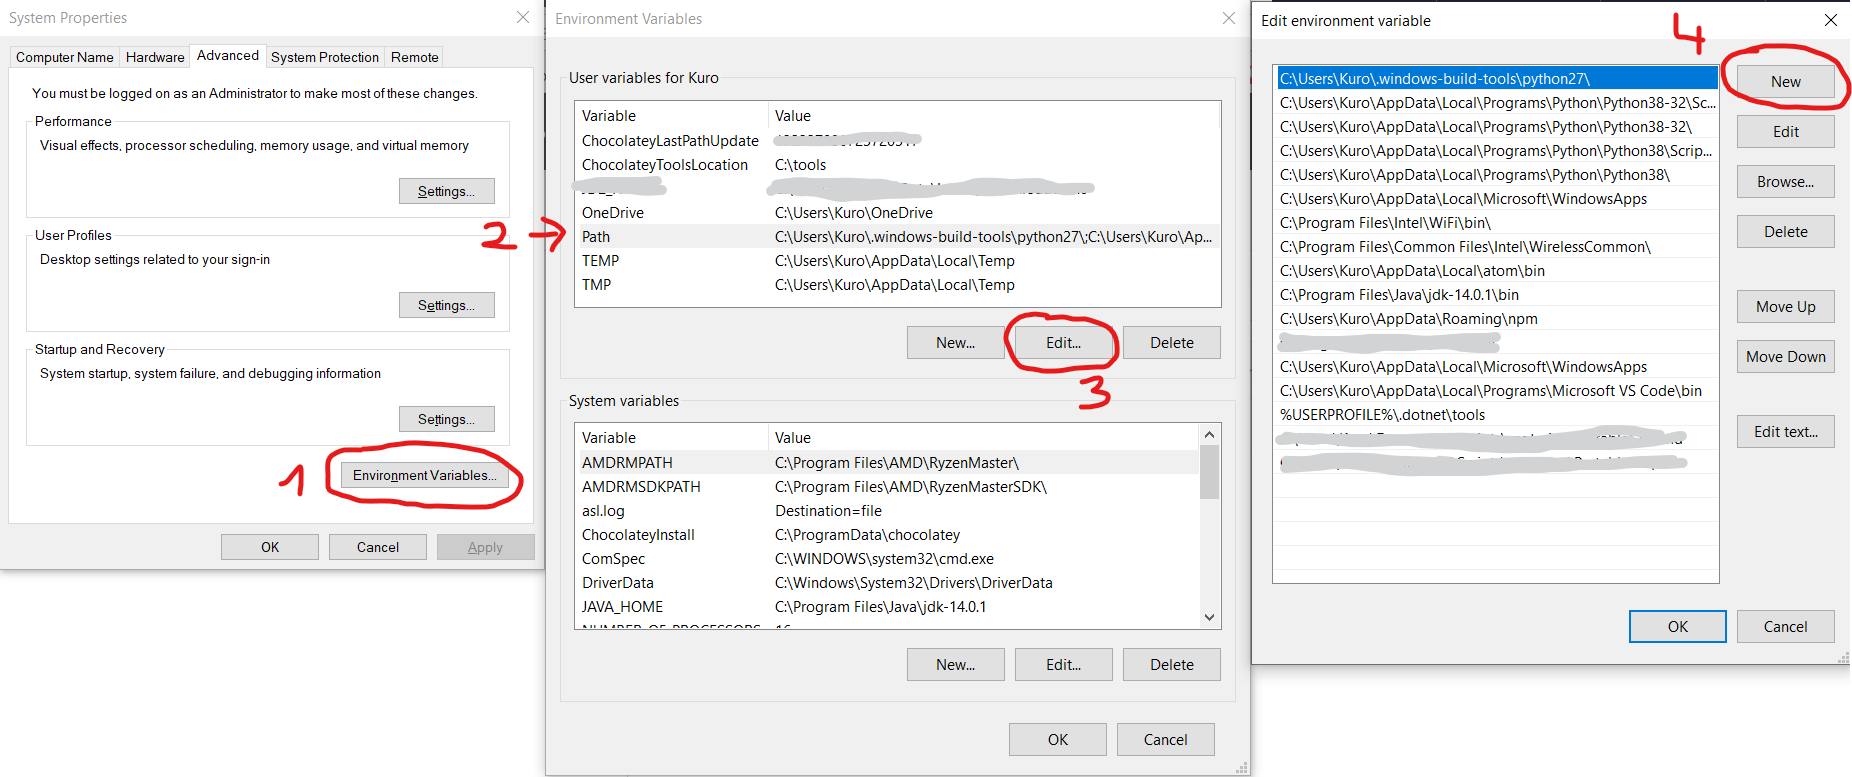Confirm with OK in Environment Variables window
The image size is (1852, 777).
coord(1057,739)
